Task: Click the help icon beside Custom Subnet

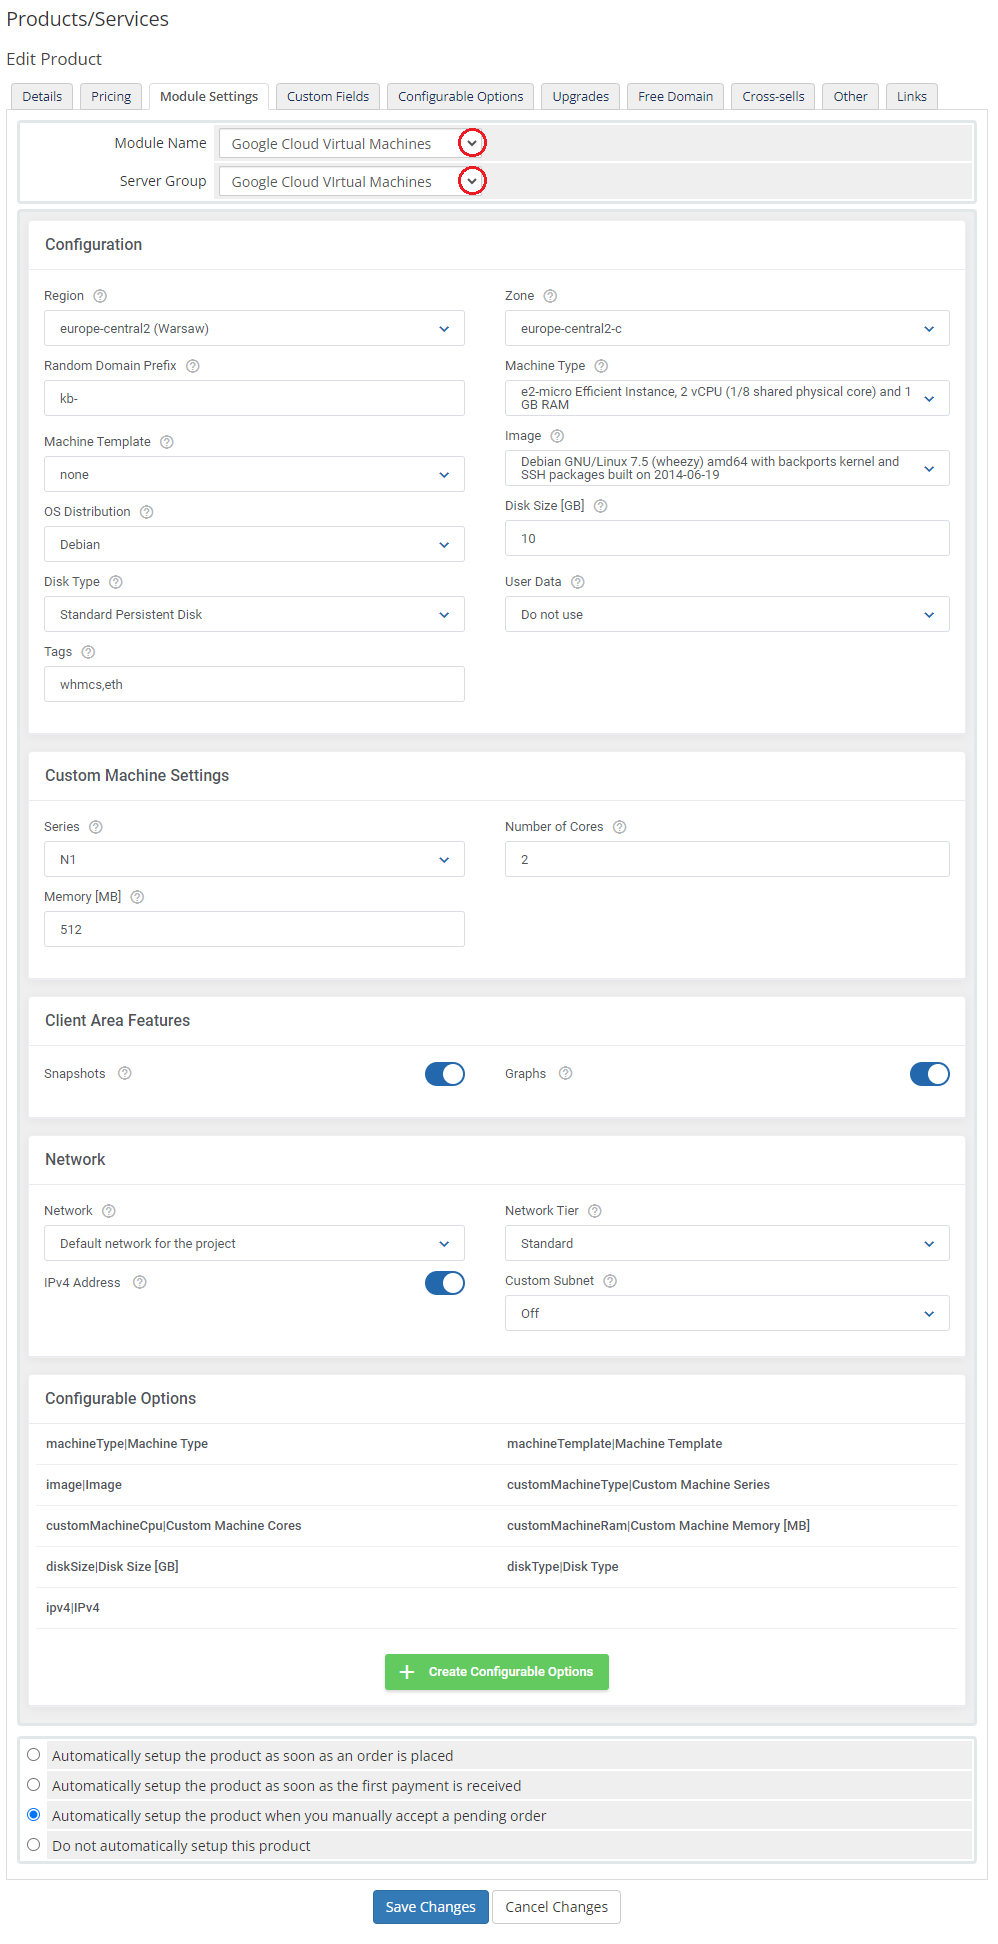Action: [609, 1281]
